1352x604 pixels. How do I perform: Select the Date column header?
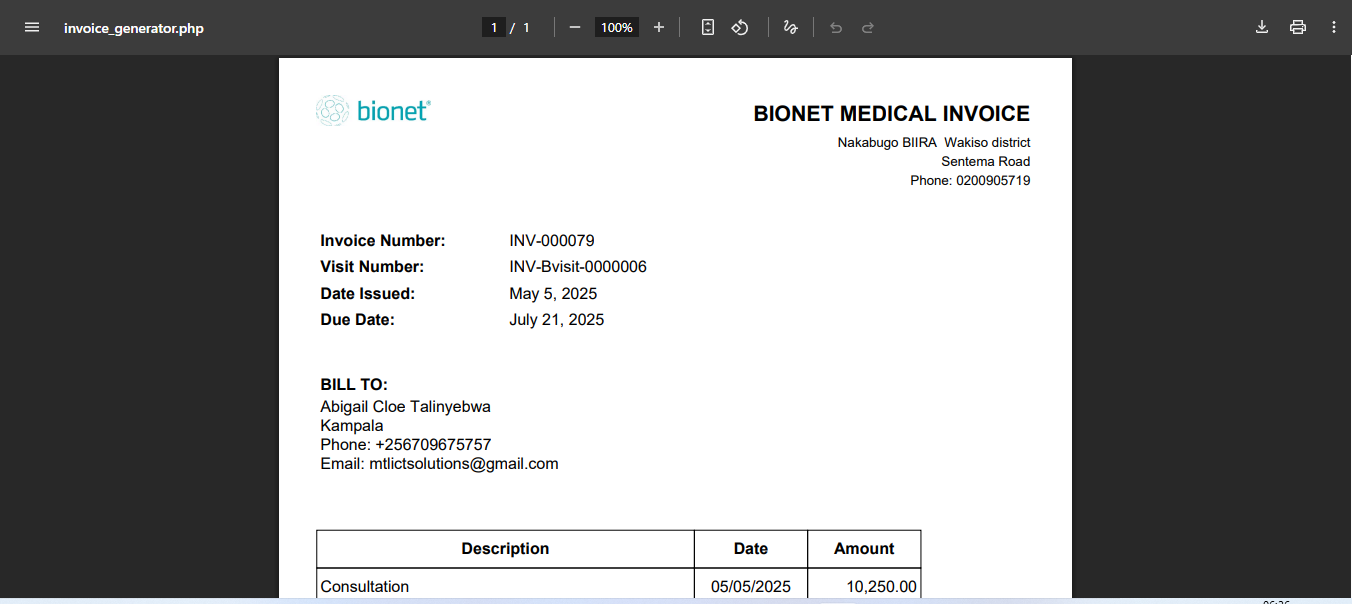click(x=751, y=549)
